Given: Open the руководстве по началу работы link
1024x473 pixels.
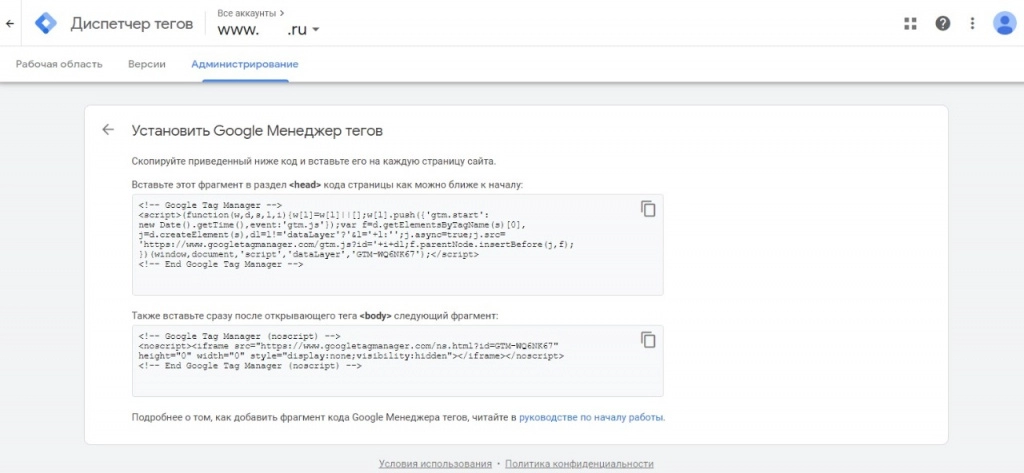Looking at the screenshot, I should point(592,417).
